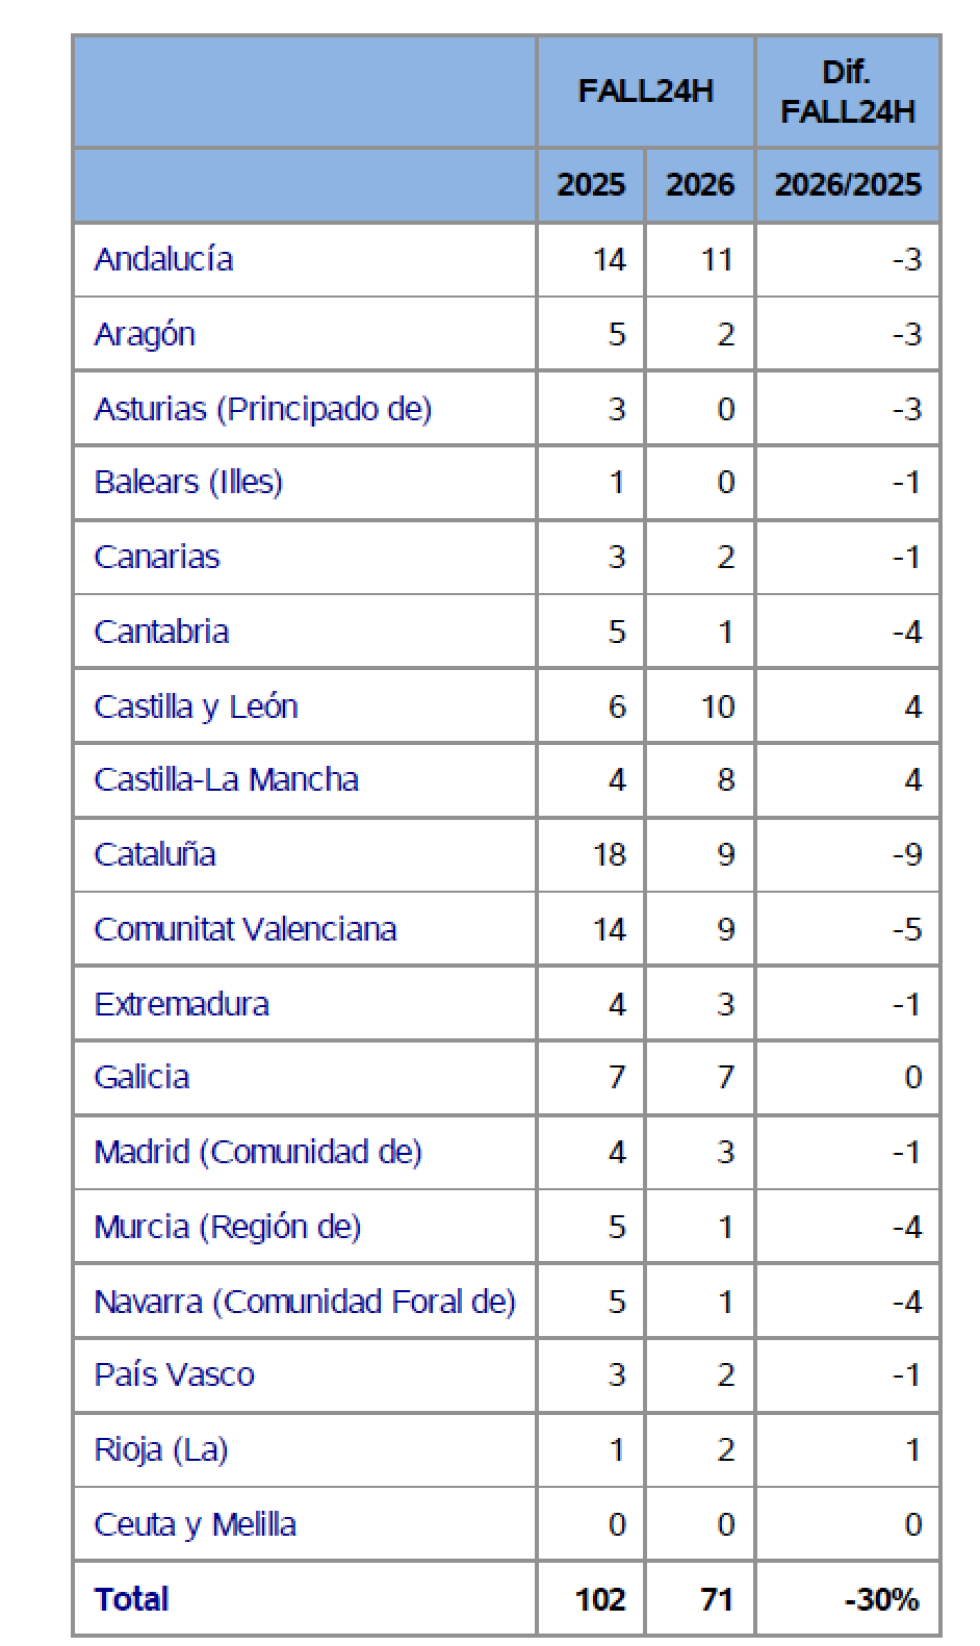Open the Castilla-La Mancha link
Screen dimensions: 980x1646
click(x=226, y=780)
